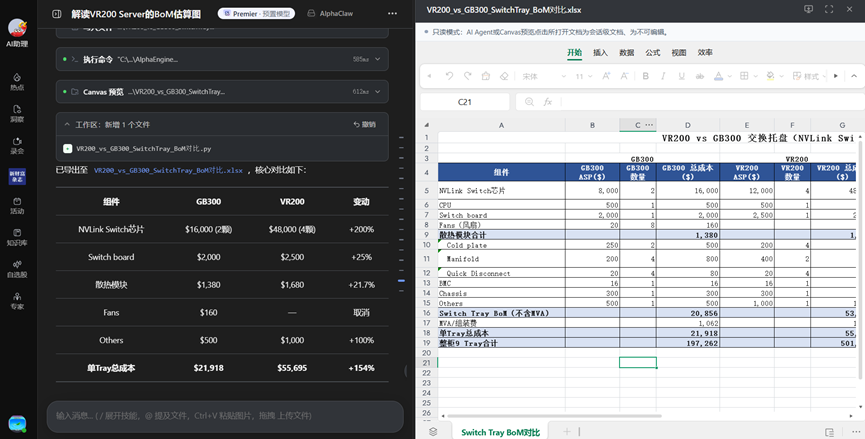Open 知识库 in the left sidebar
The height and width of the screenshot is (439, 865).
click(x=17, y=237)
